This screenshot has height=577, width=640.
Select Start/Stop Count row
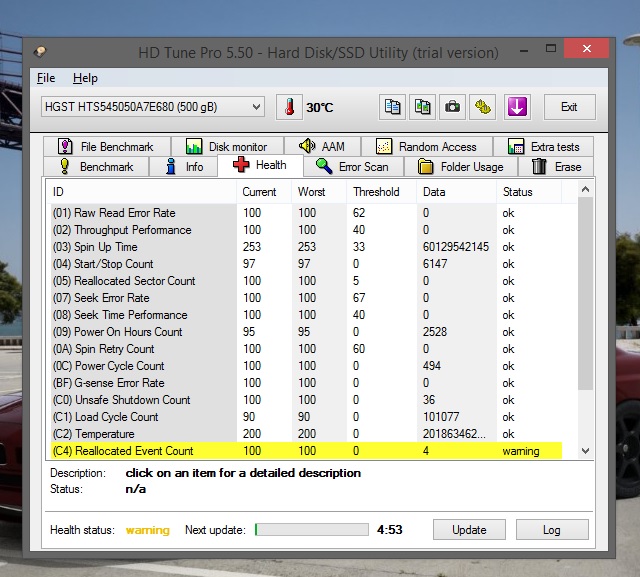tap(306, 264)
